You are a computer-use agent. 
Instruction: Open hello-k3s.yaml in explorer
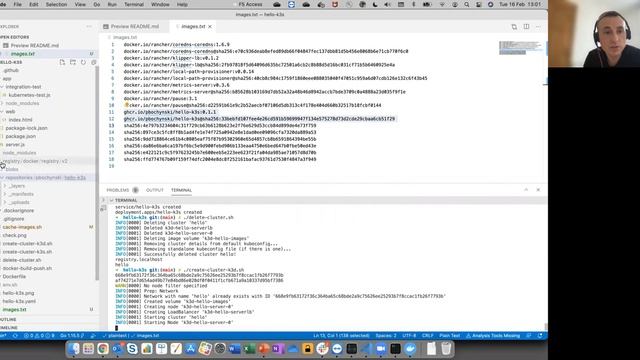tap(19, 301)
